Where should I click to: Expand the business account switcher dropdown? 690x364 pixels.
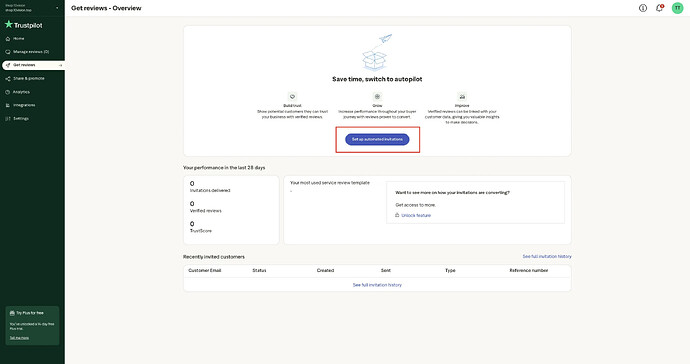[x=57, y=8]
